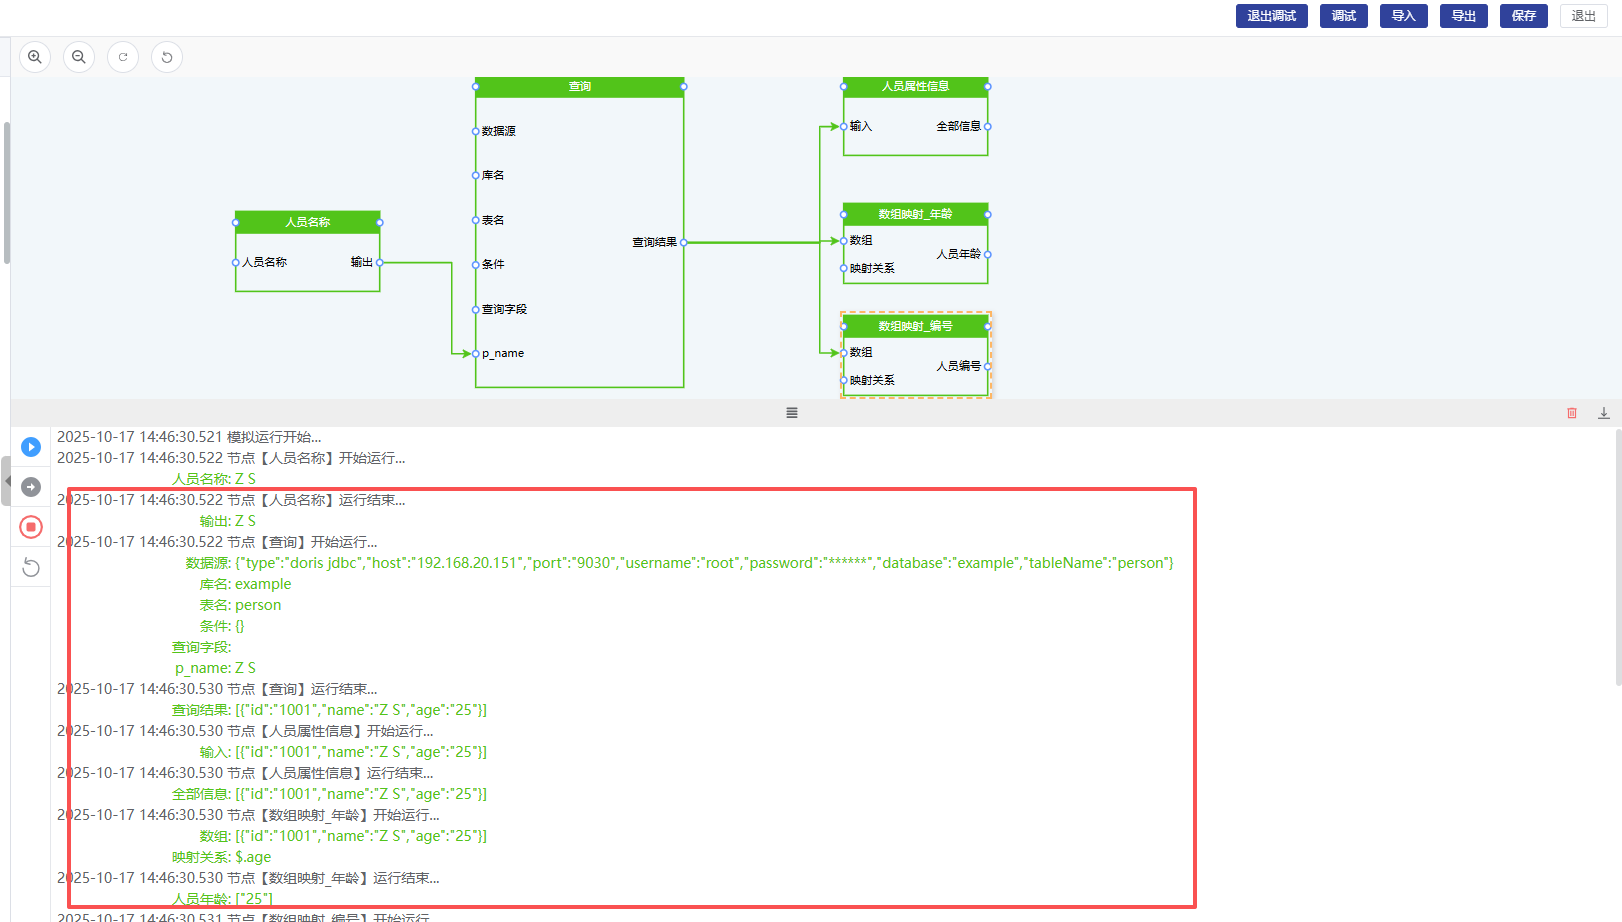Click the 导出 export button
This screenshot has height=922, width=1622.
tap(1463, 16)
